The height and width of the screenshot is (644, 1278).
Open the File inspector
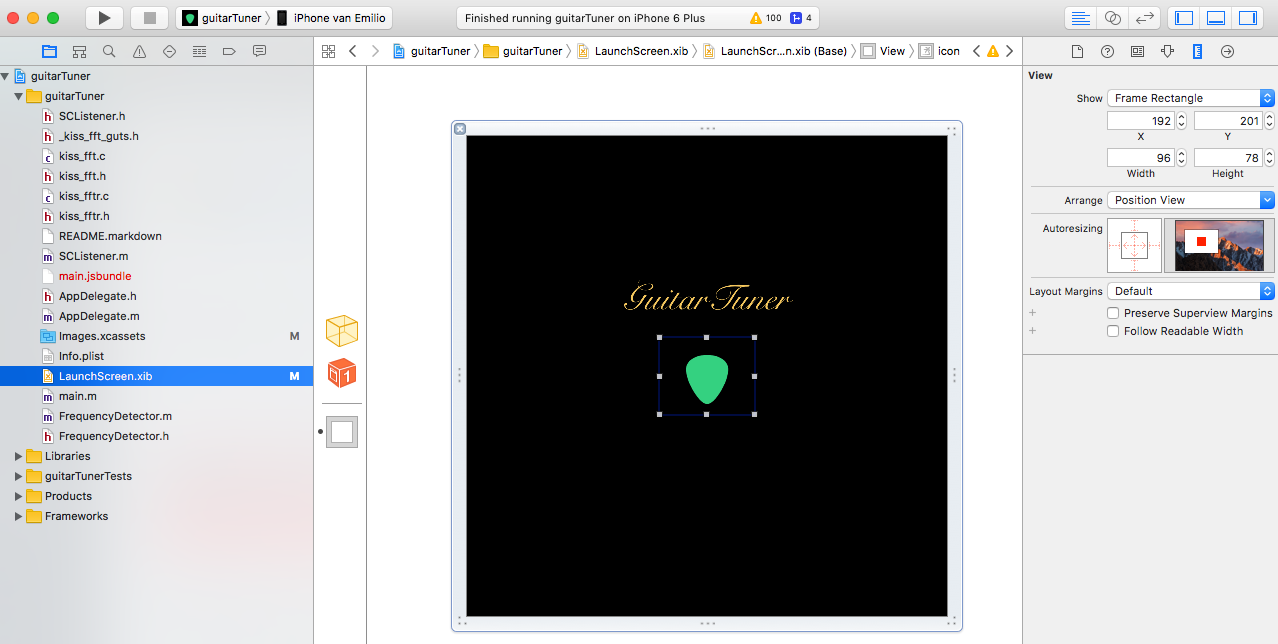1077,51
